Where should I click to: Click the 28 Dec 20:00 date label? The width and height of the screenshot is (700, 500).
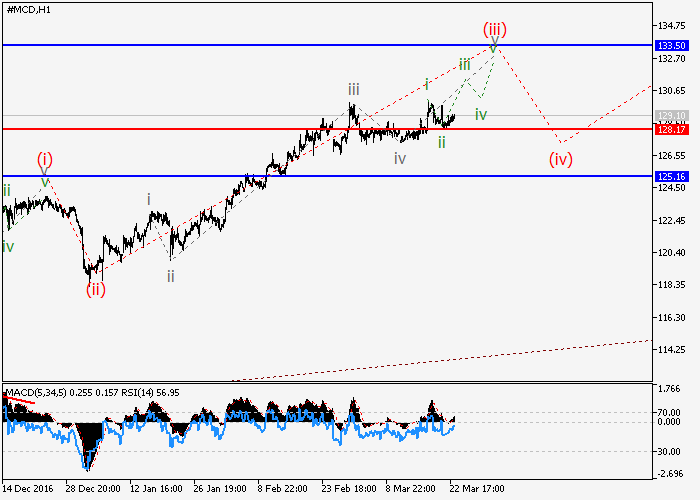click(93, 489)
